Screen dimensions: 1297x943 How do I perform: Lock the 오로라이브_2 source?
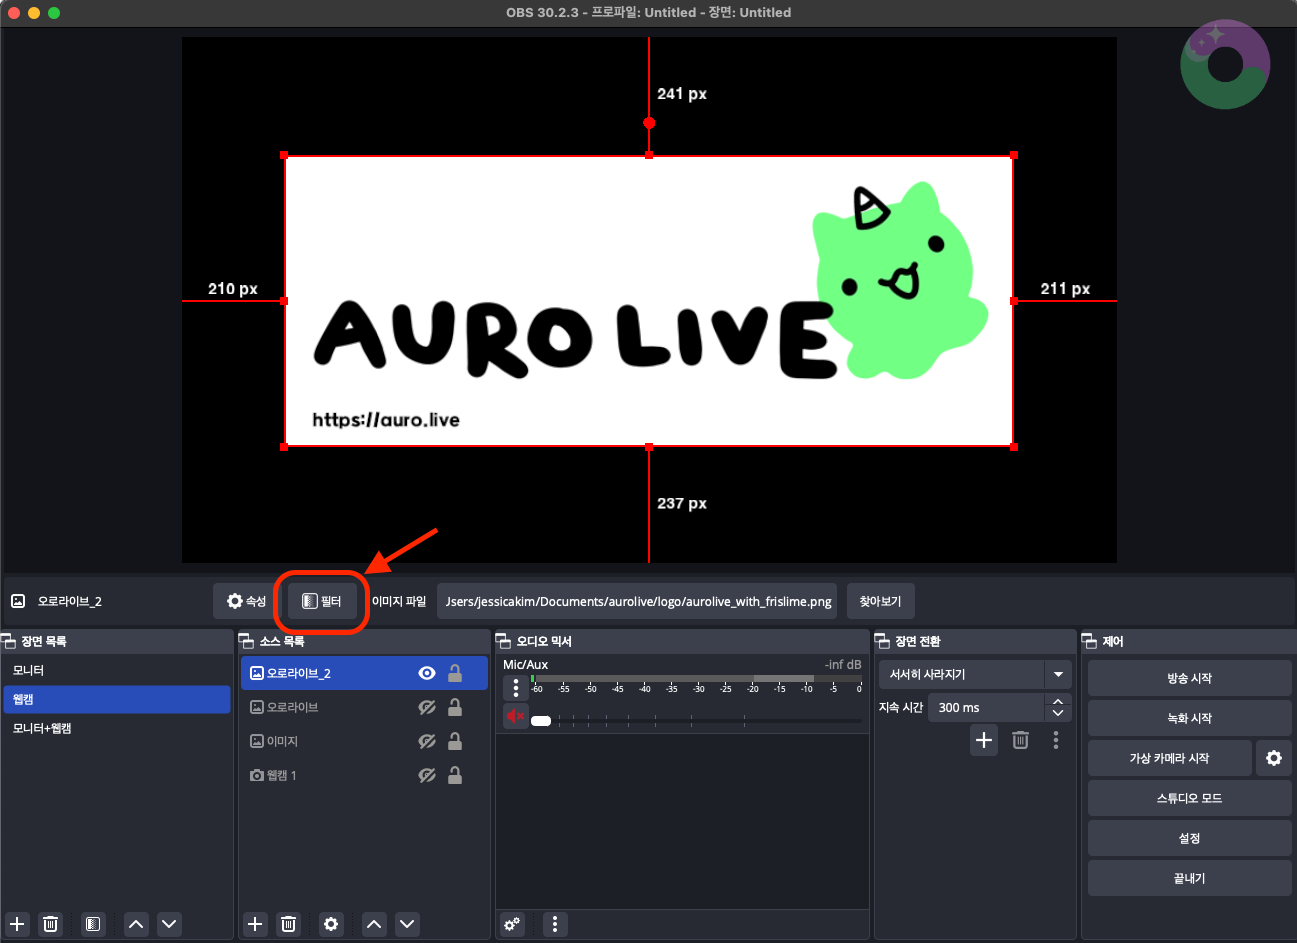[455, 673]
